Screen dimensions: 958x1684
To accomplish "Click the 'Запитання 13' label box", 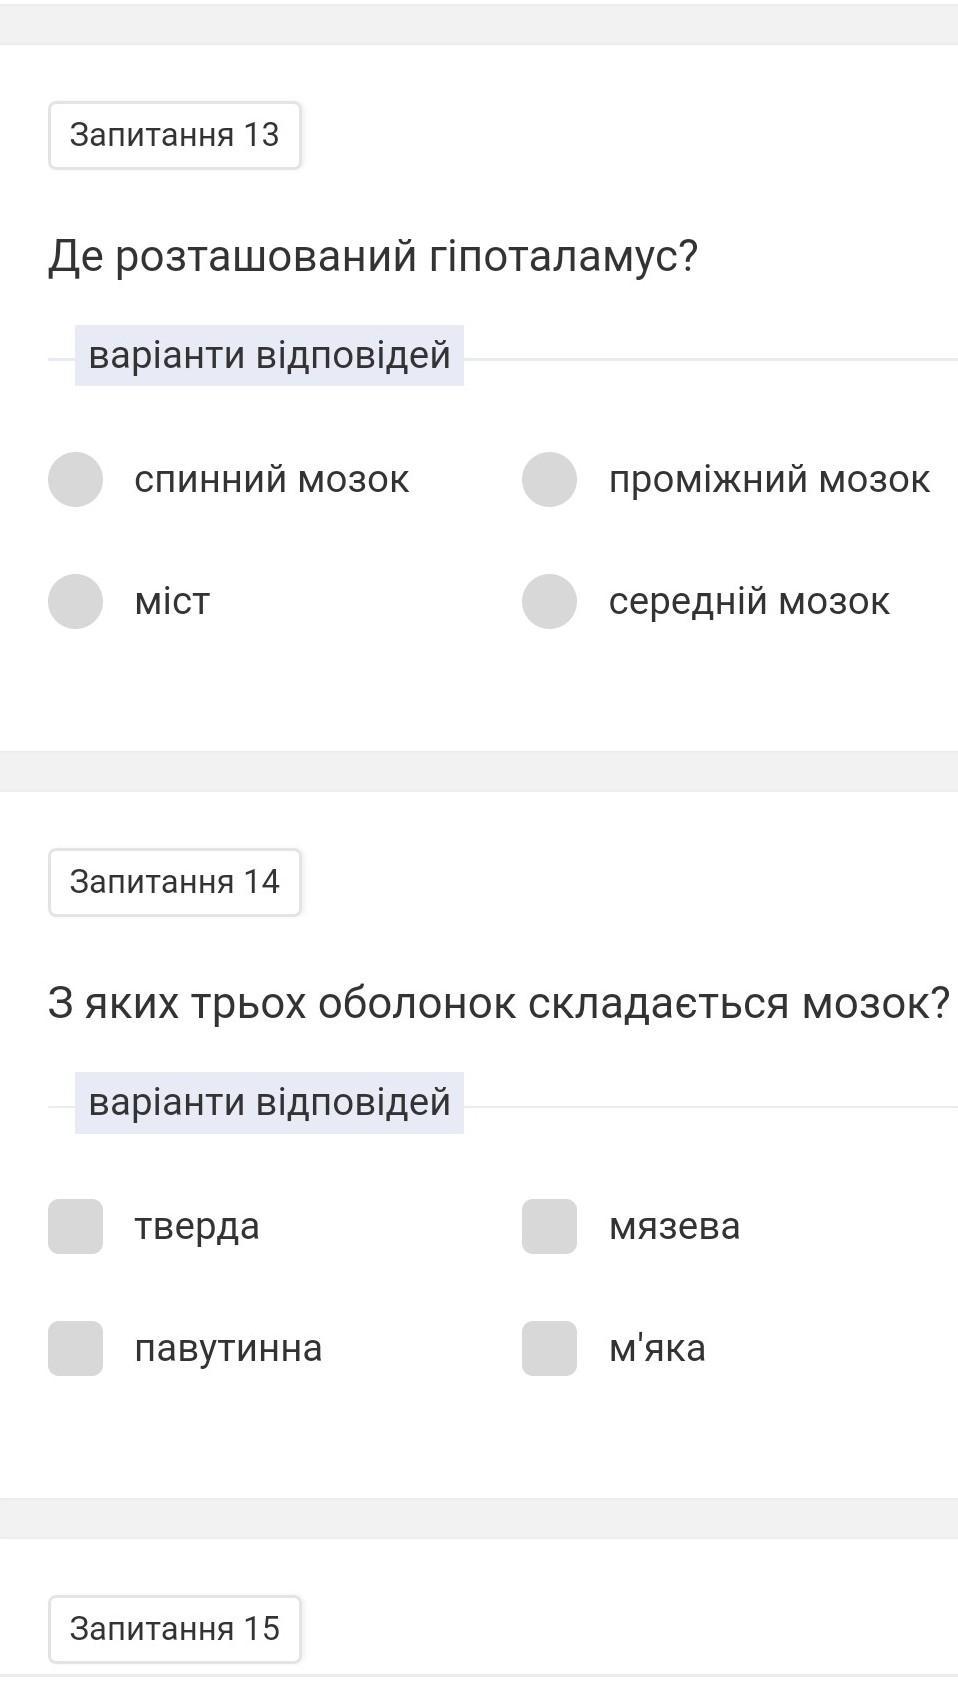I will 175,135.
